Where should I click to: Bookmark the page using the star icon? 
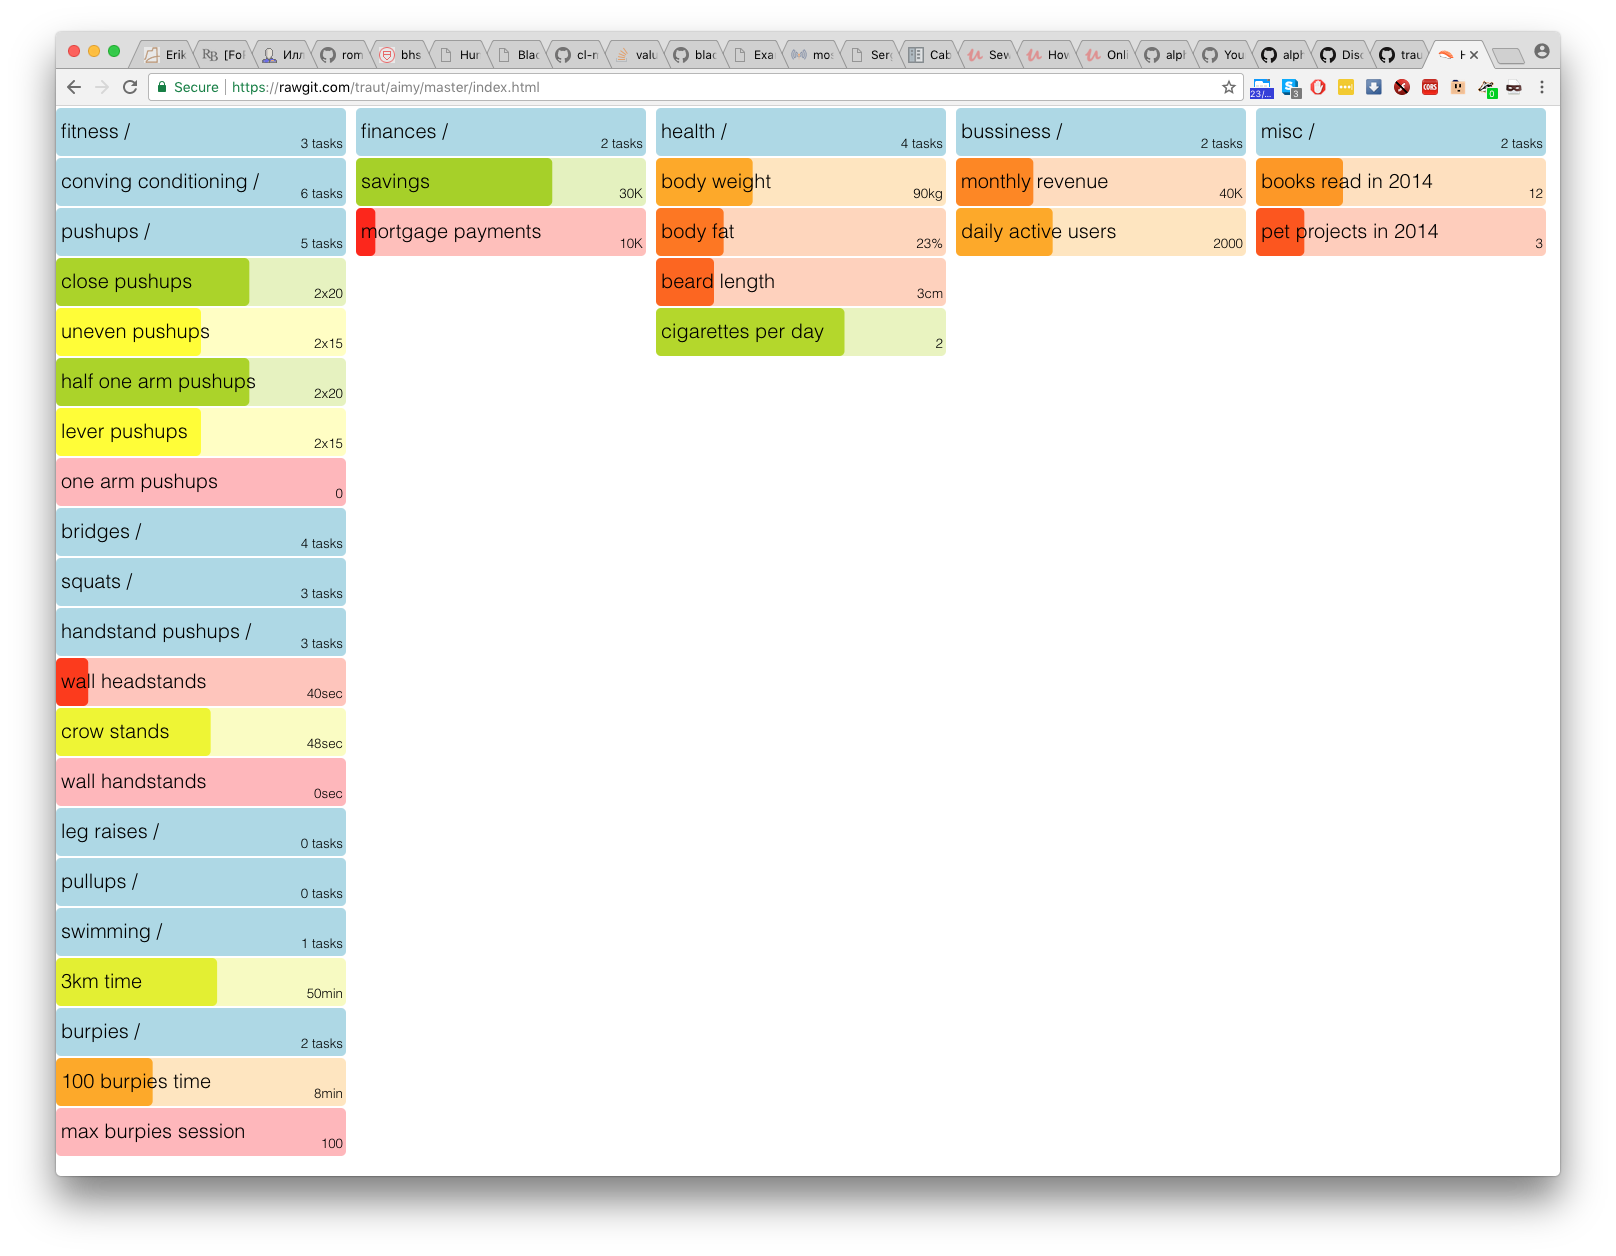pyautogui.click(x=1228, y=87)
